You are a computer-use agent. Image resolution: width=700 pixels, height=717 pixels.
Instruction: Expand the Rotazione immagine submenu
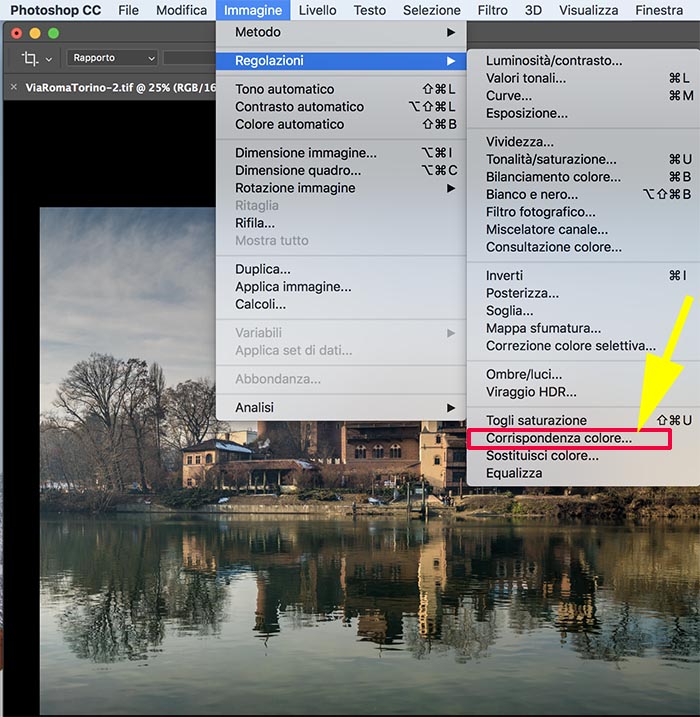pos(341,188)
